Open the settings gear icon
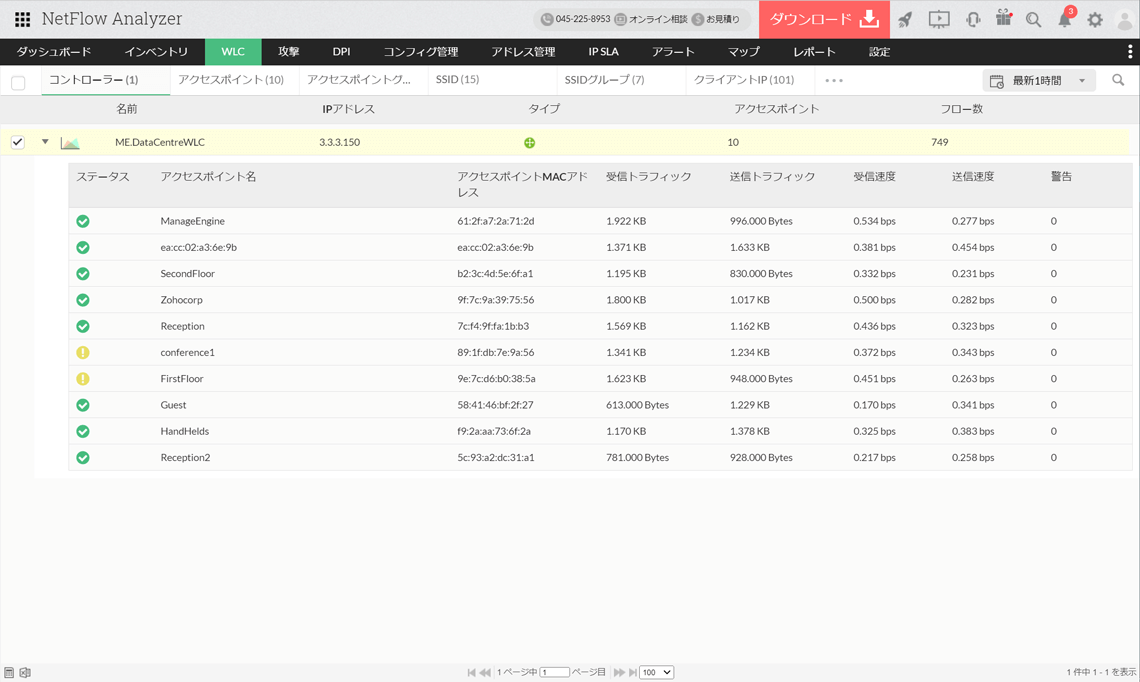 pos(1095,20)
